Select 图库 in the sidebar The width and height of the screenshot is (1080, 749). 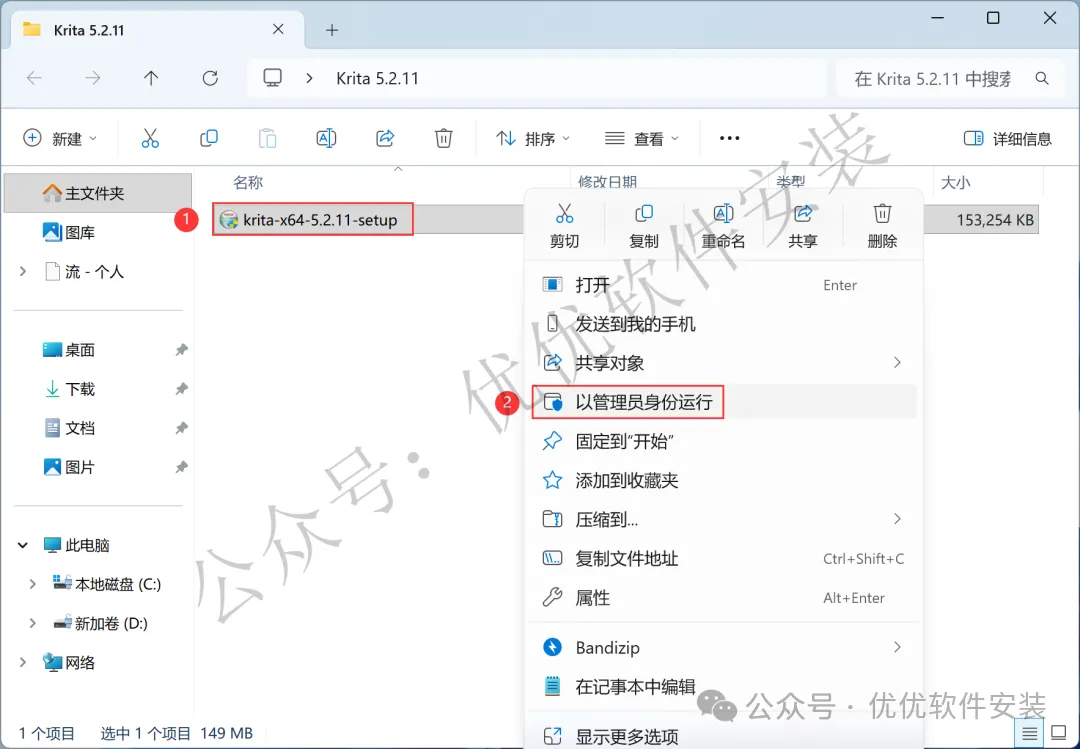click(x=98, y=232)
